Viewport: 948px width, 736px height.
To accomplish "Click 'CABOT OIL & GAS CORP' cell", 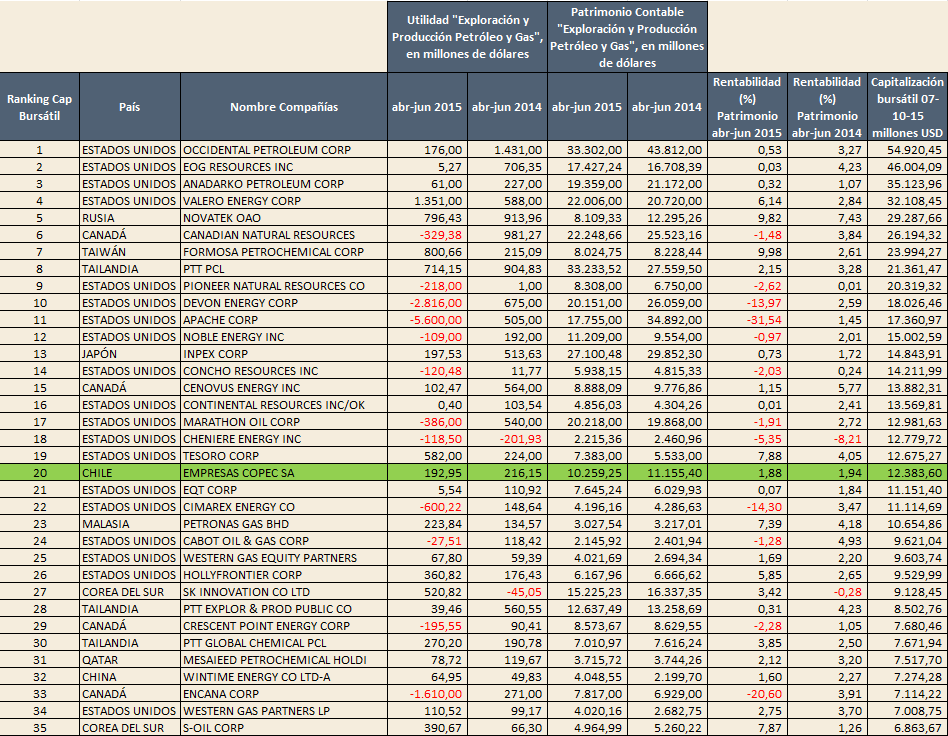I will click(284, 541).
